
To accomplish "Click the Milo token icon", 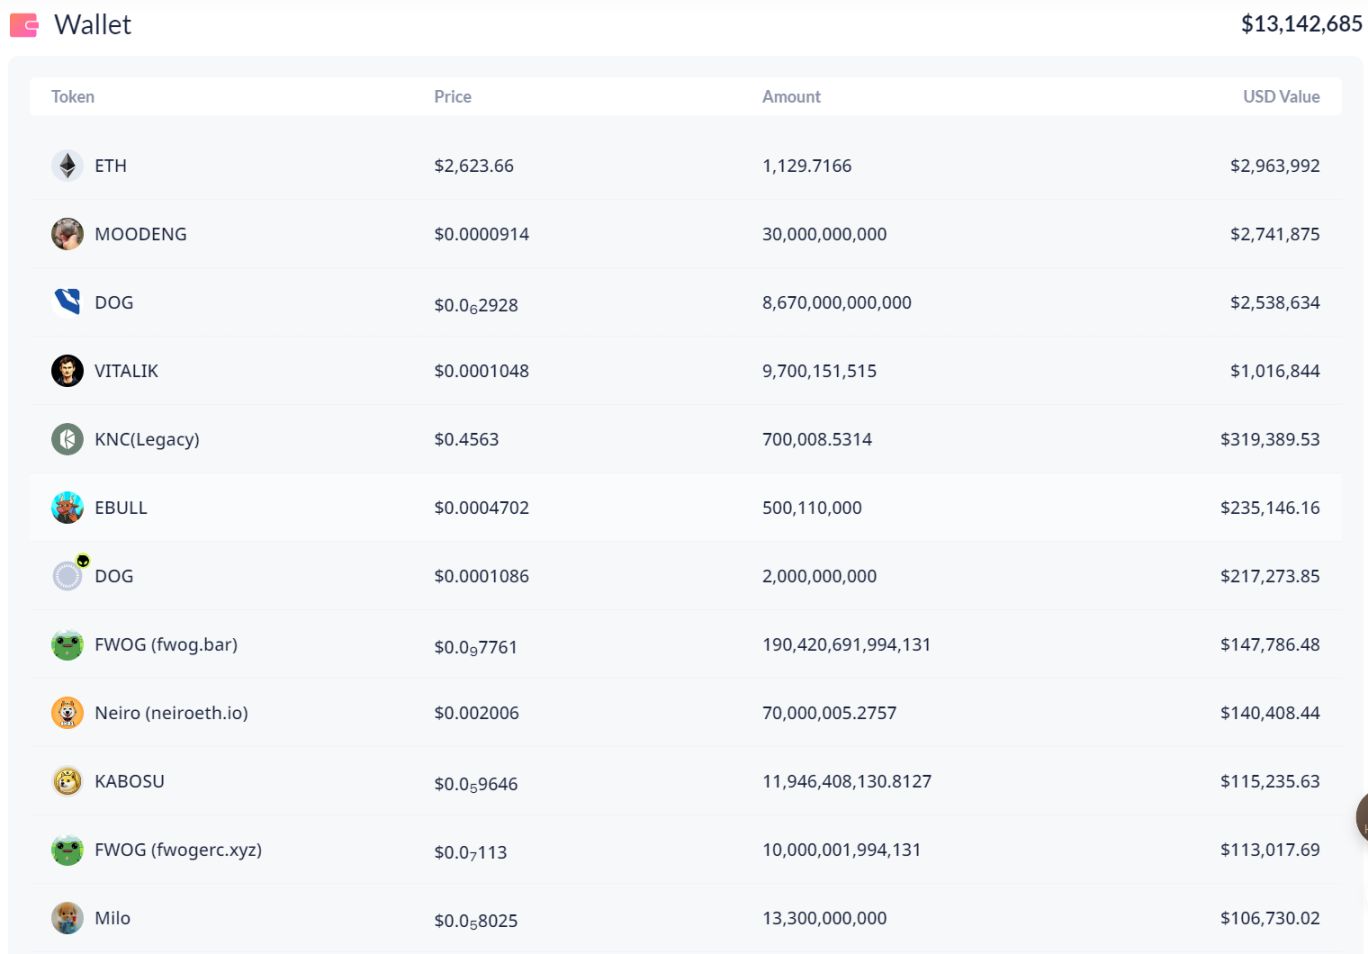I will 67,918.
